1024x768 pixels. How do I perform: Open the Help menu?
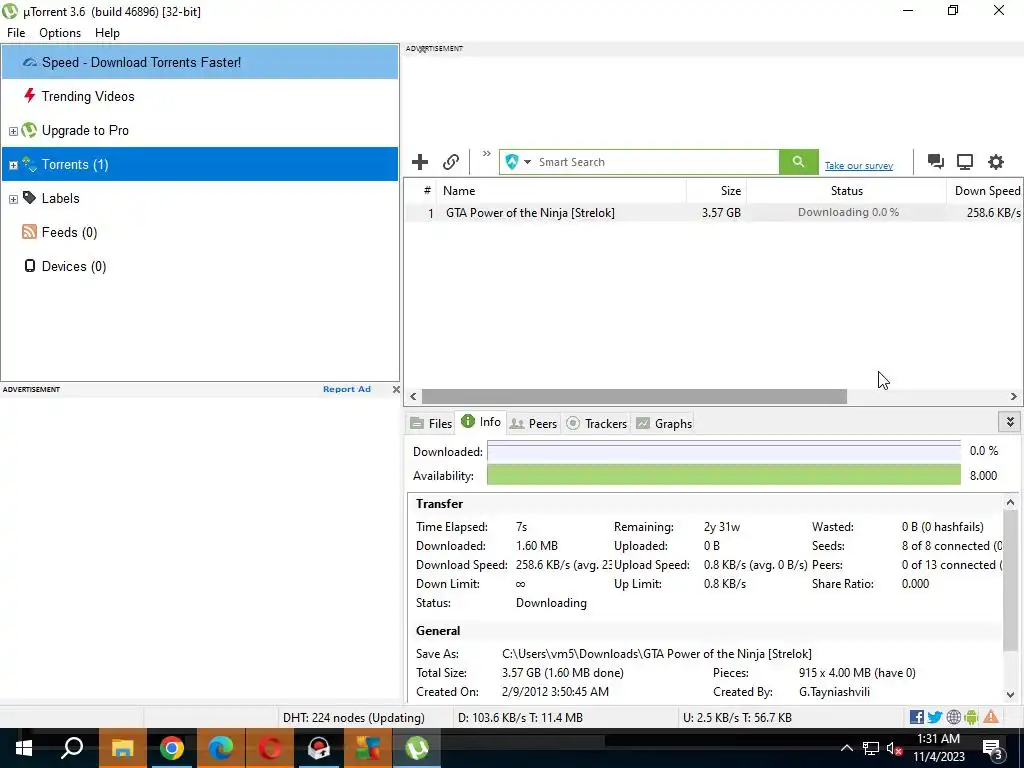[107, 33]
